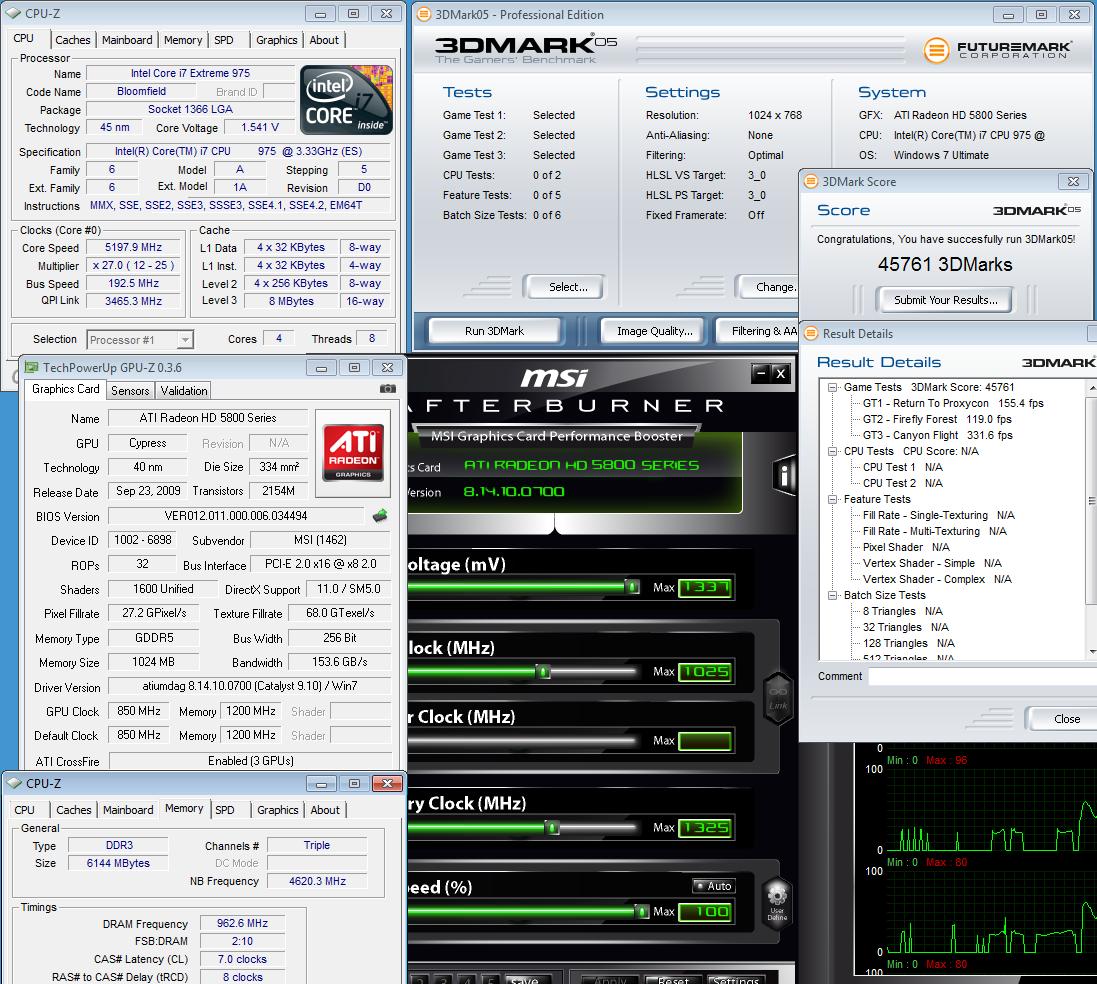Click Afterburner Reset button
The width and height of the screenshot is (1097, 984).
[x=672, y=979]
